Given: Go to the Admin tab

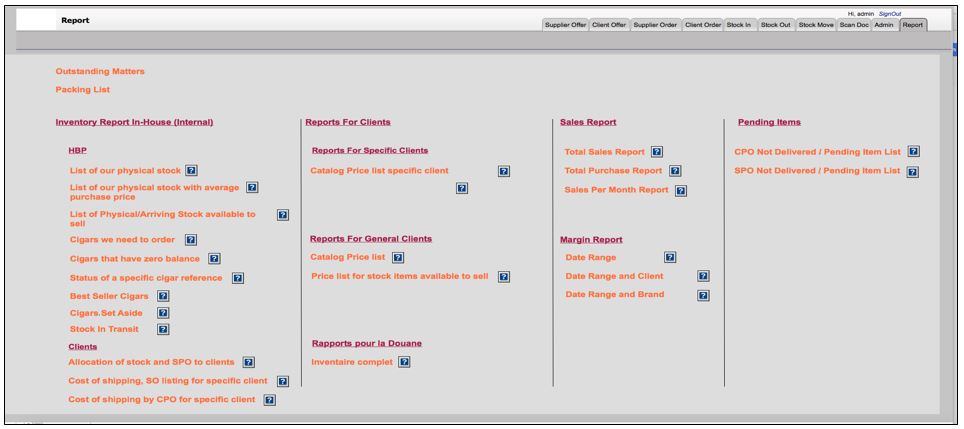Looking at the screenshot, I should [x=884, y=25].
